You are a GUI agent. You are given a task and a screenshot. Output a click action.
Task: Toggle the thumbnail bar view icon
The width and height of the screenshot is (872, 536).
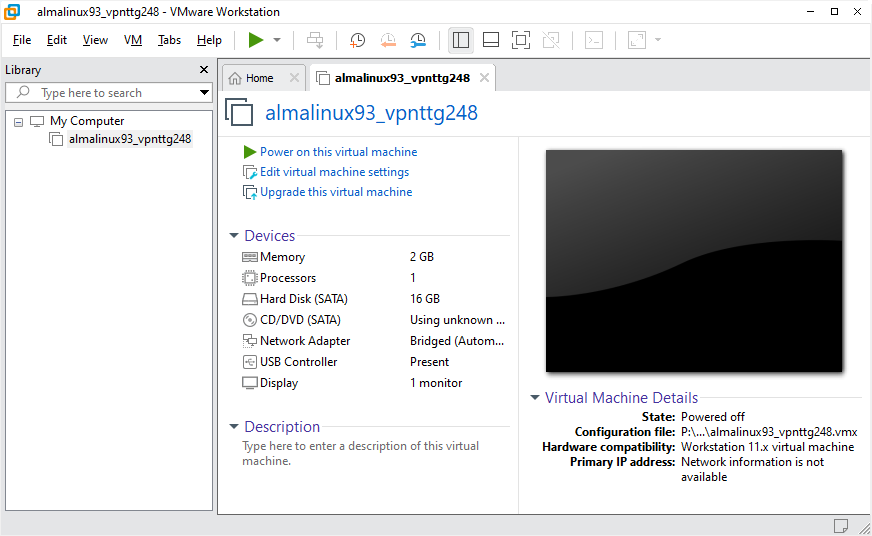click(x=491, y=40)
